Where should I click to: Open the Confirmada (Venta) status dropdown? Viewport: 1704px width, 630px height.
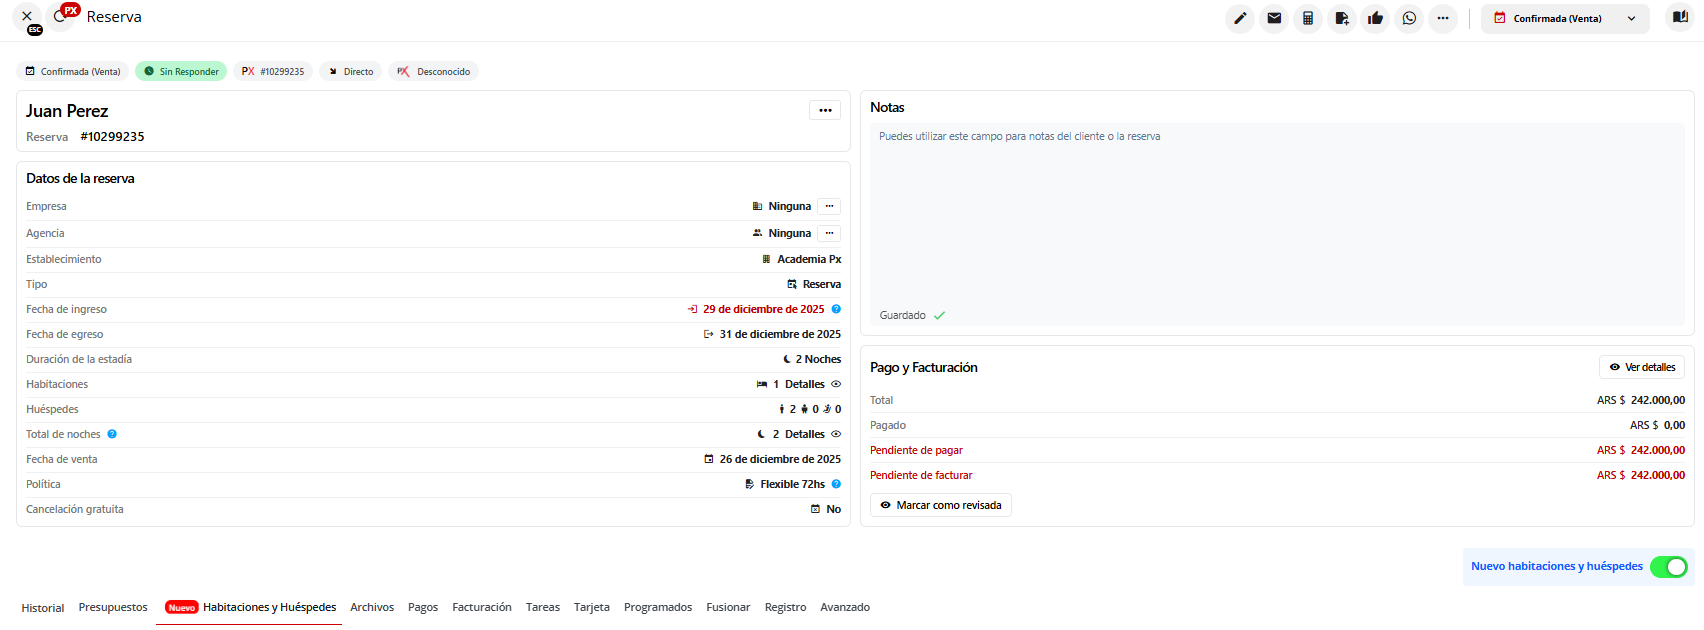(x=1565, y=18)
